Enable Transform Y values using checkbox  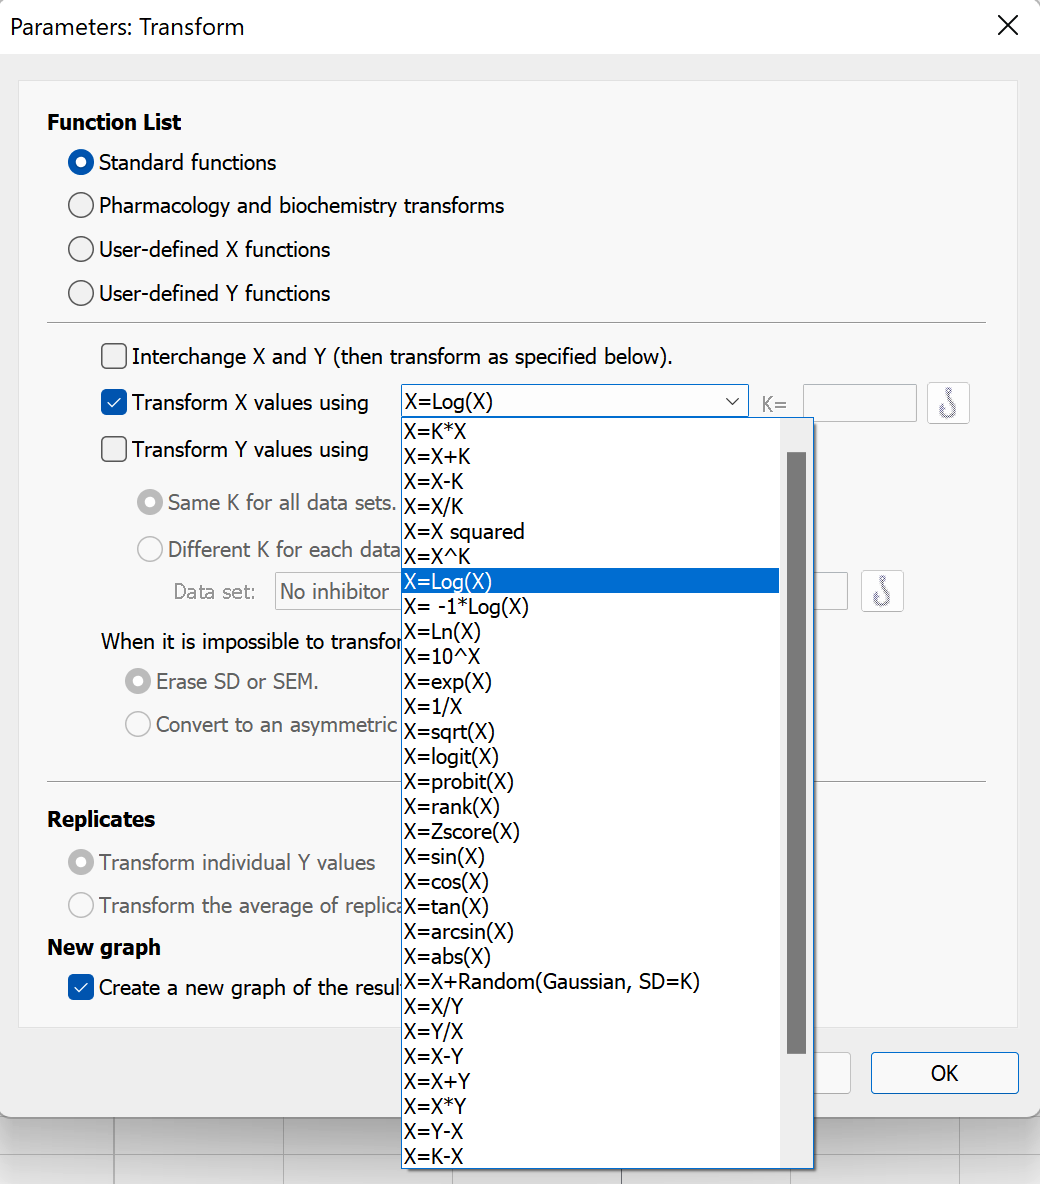point(114,449)
